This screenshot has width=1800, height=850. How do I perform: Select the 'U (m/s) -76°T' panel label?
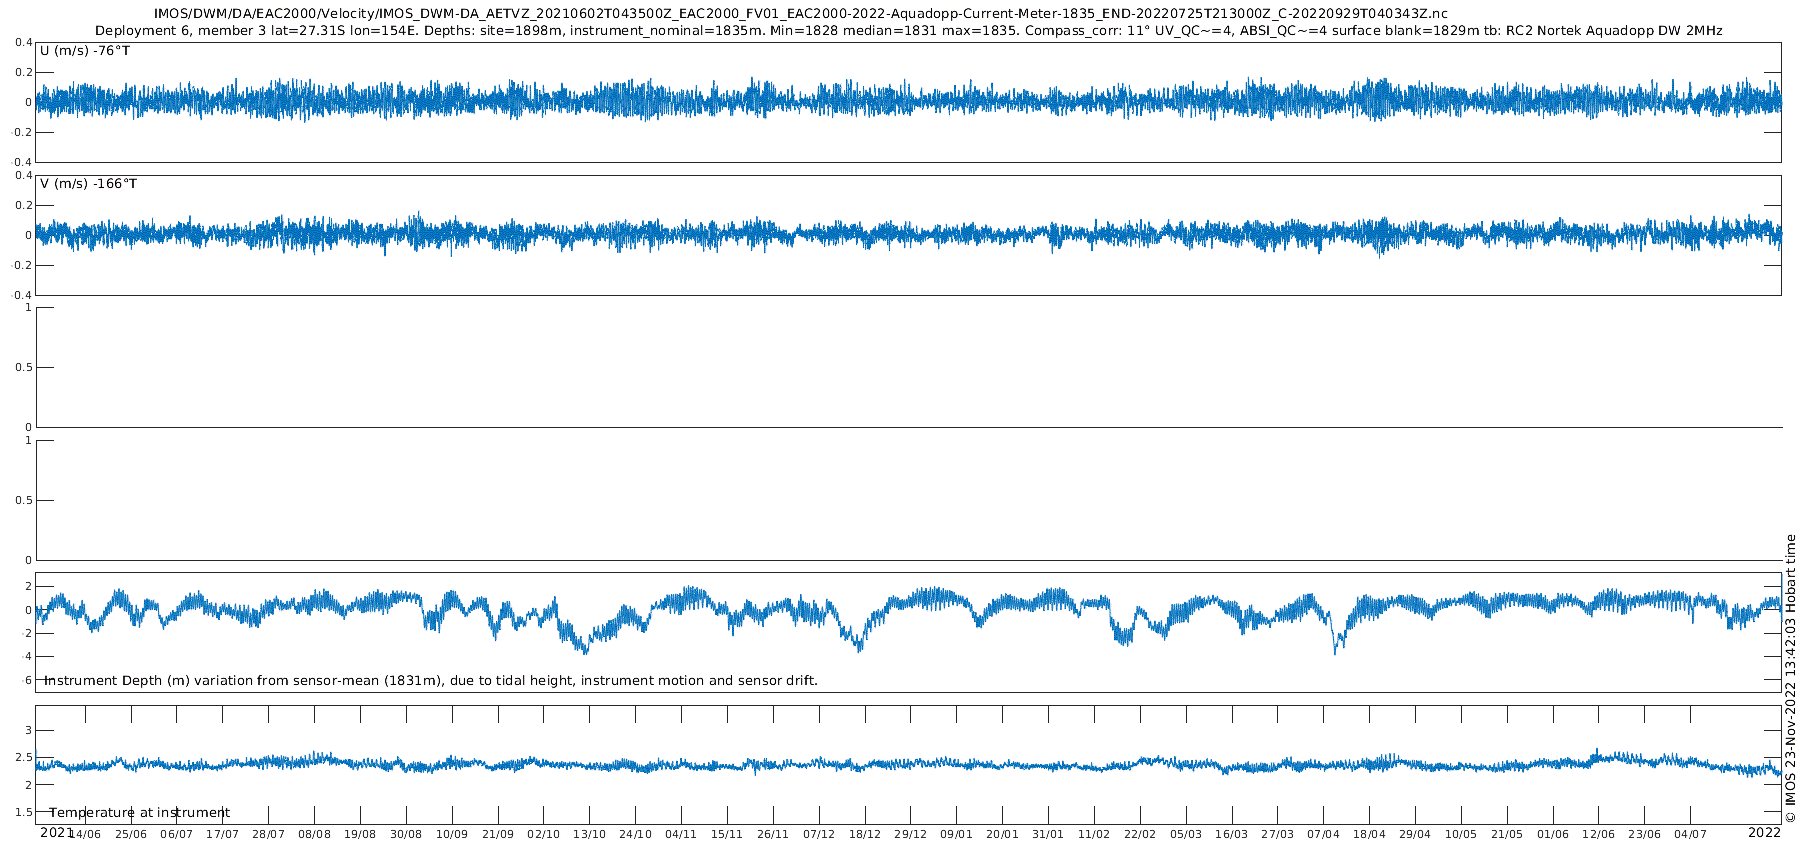pyautogui.click(x=85, y=51)
